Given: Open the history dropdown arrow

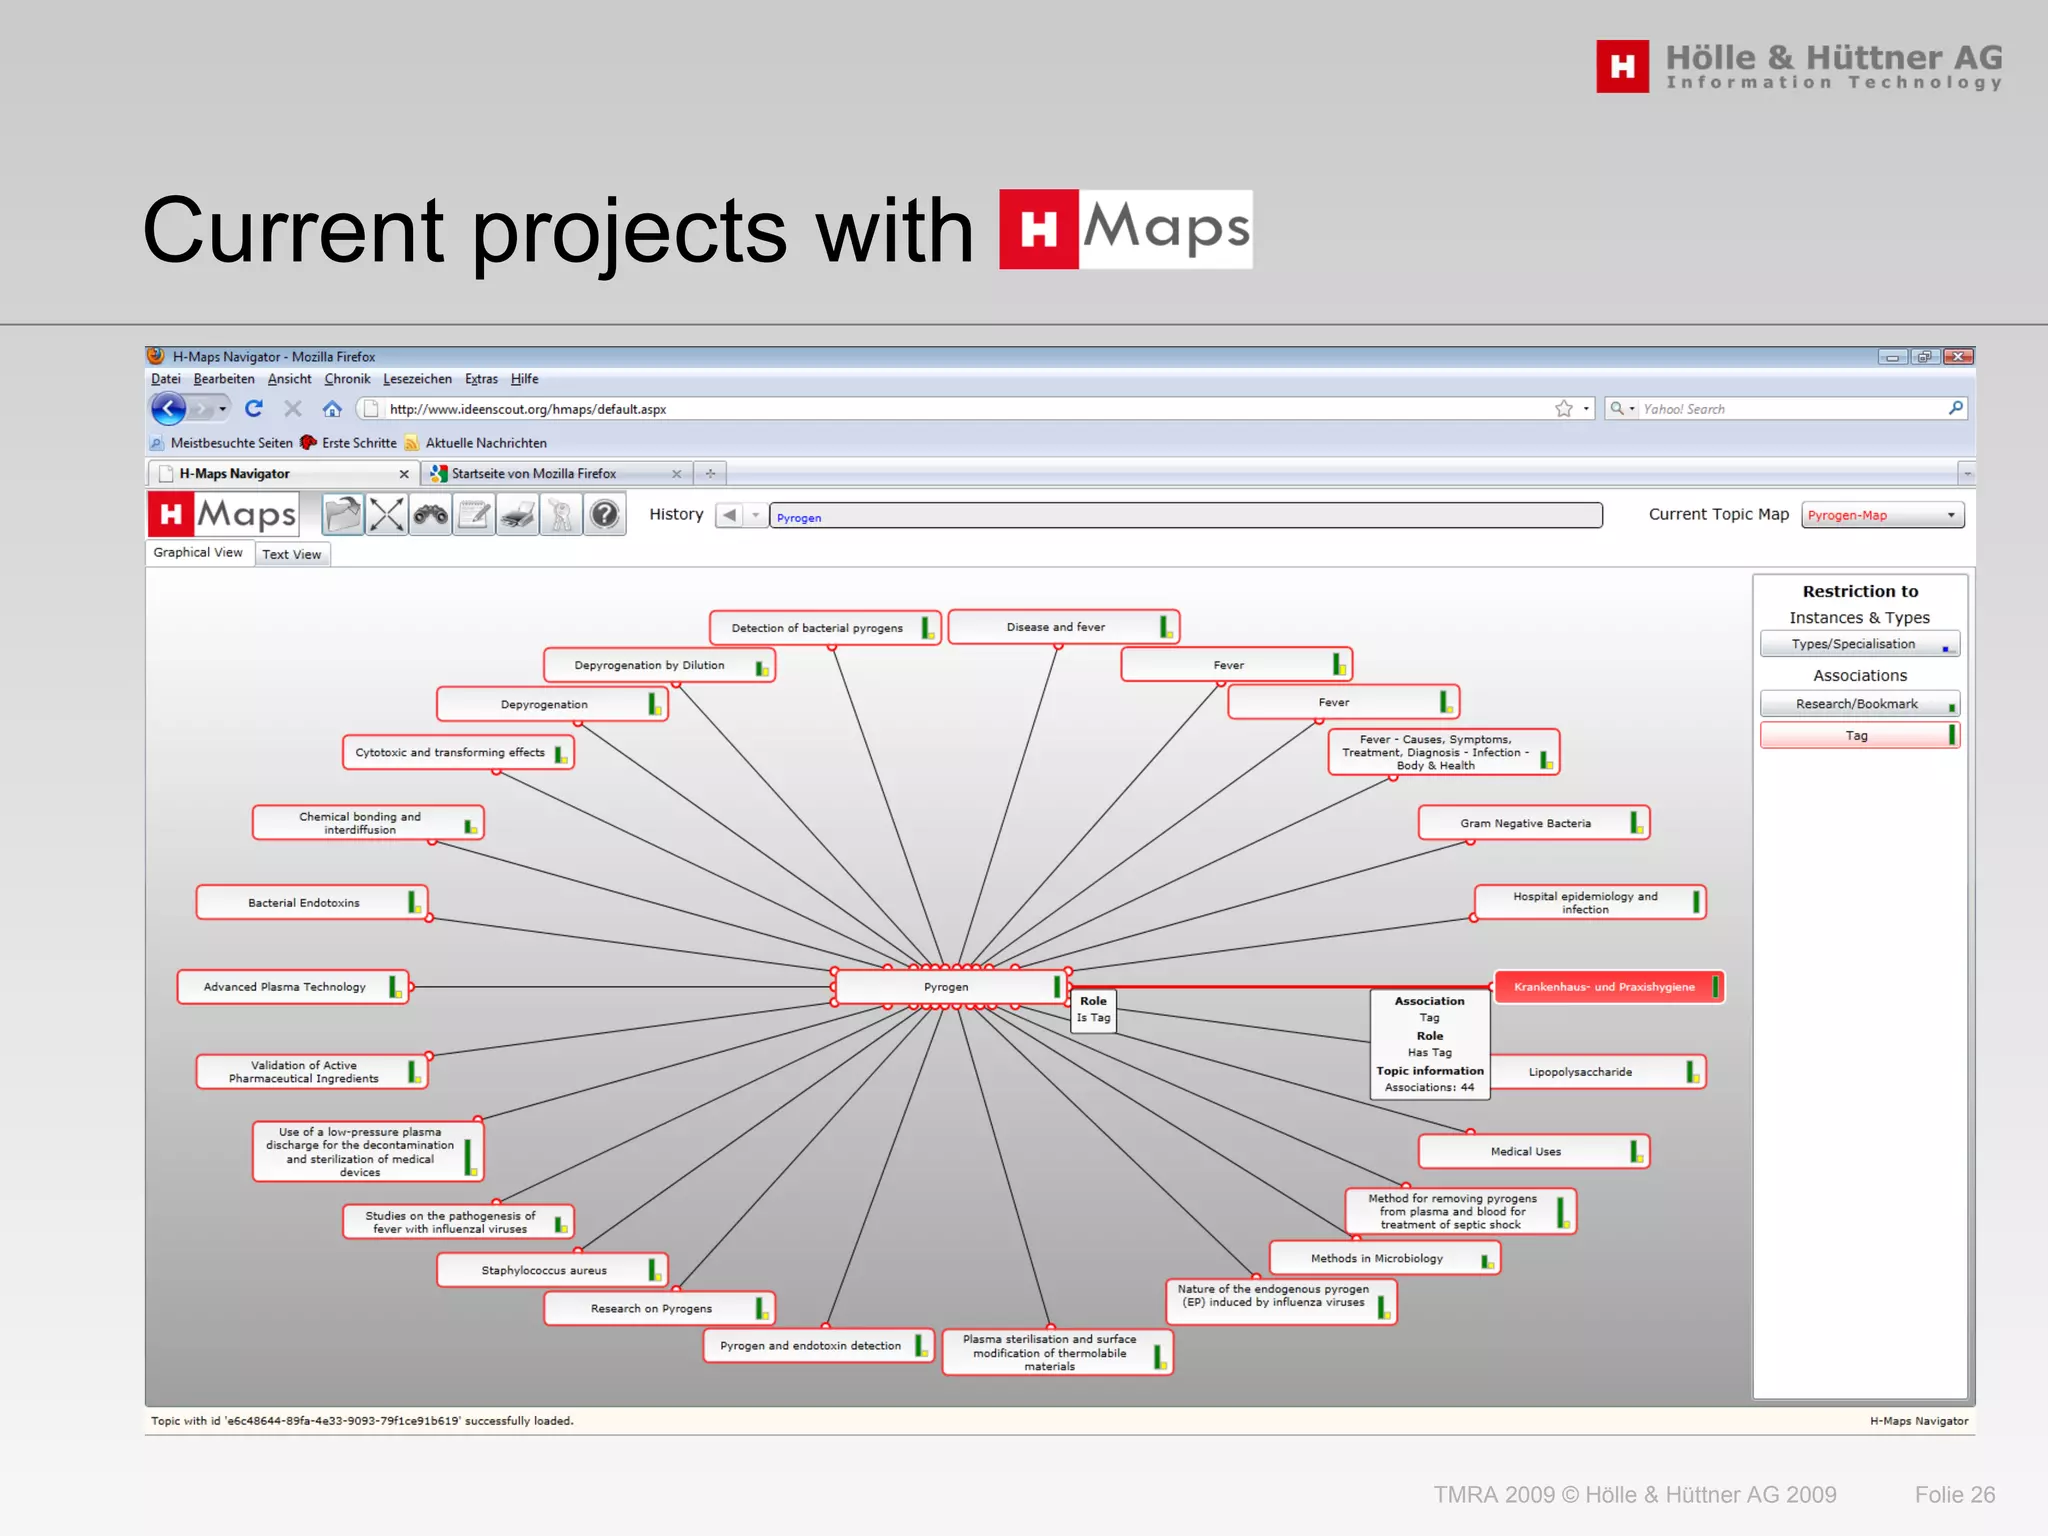Looking at the screenshot, I should 756,515.
